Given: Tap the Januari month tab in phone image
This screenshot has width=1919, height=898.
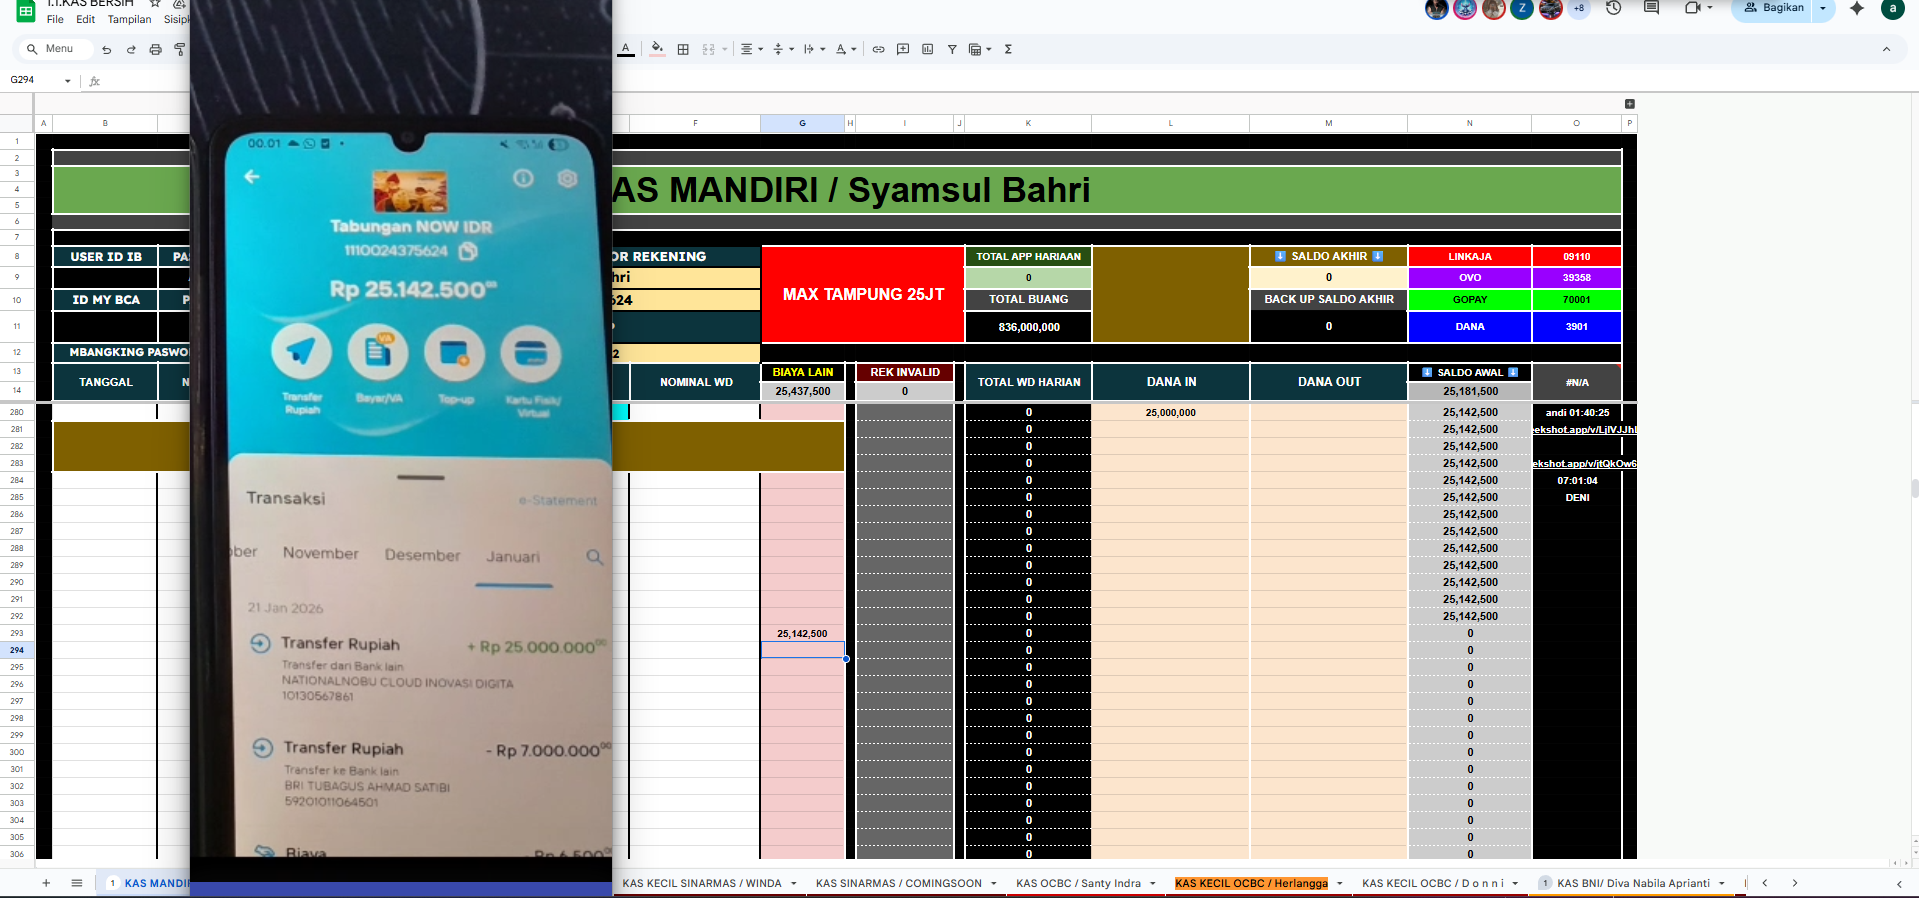Looking at the screenshot, I should (x=513, y=557).
